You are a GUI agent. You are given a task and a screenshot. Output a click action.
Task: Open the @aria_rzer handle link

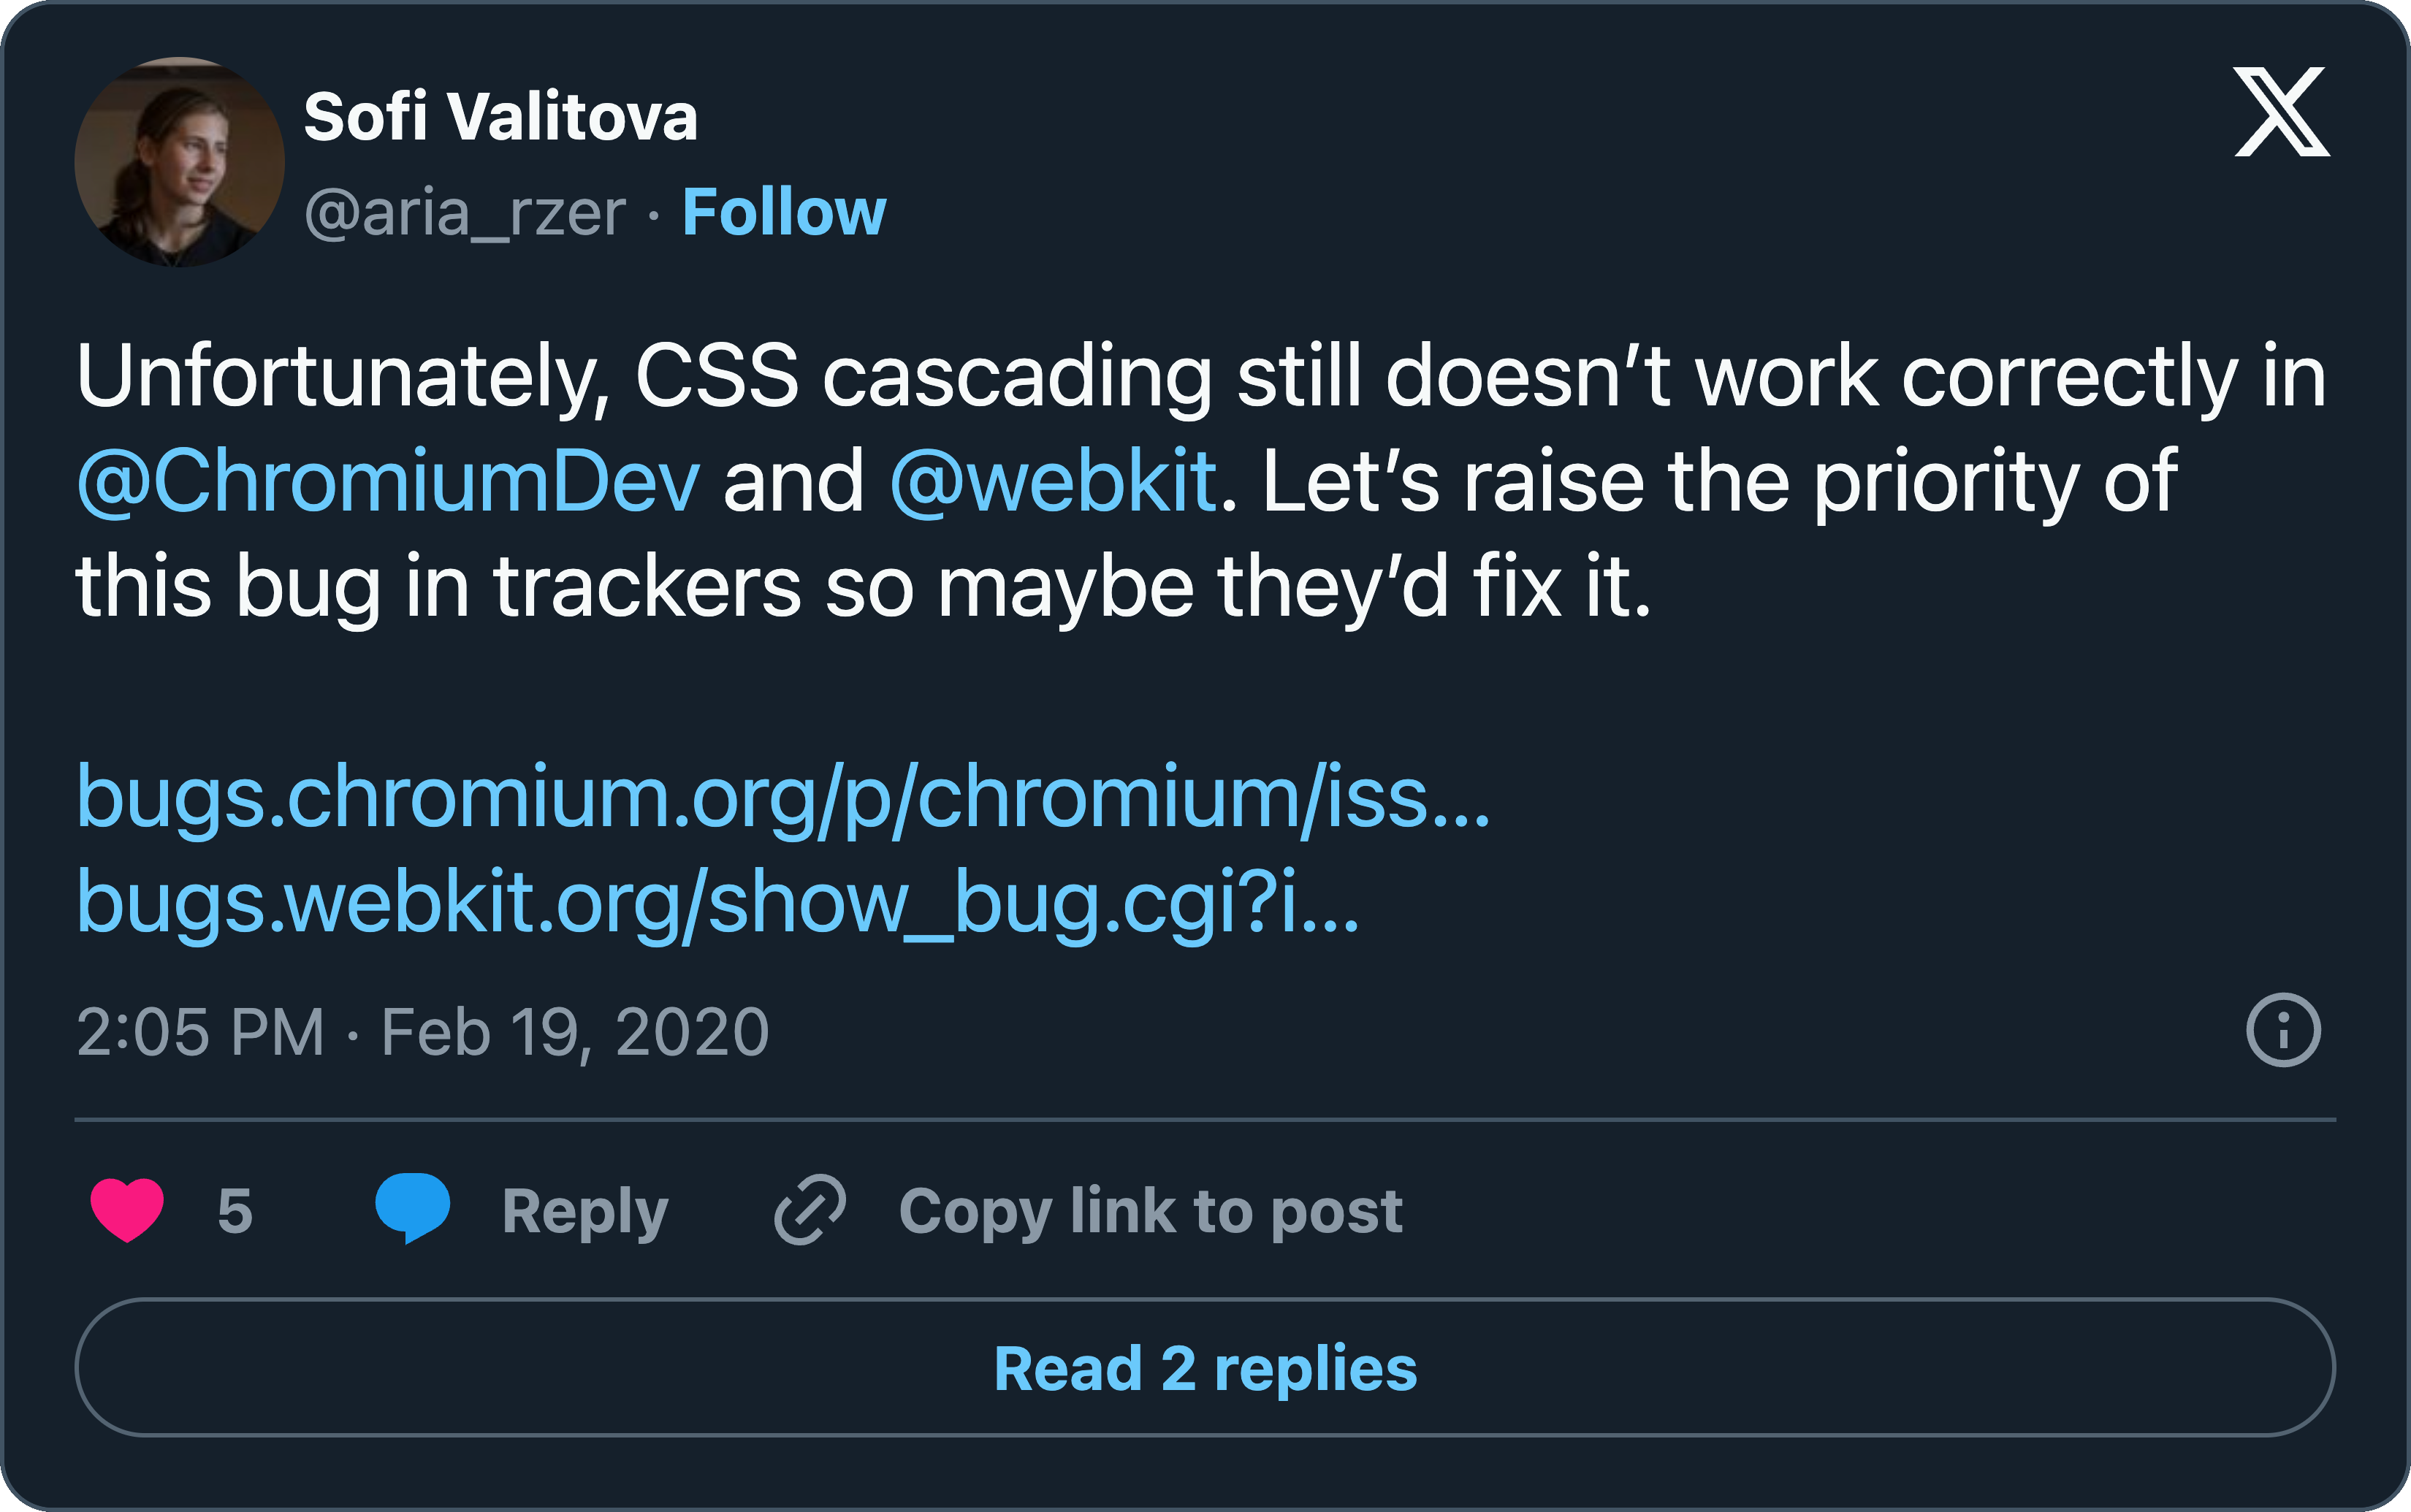(x=465, y=212)
